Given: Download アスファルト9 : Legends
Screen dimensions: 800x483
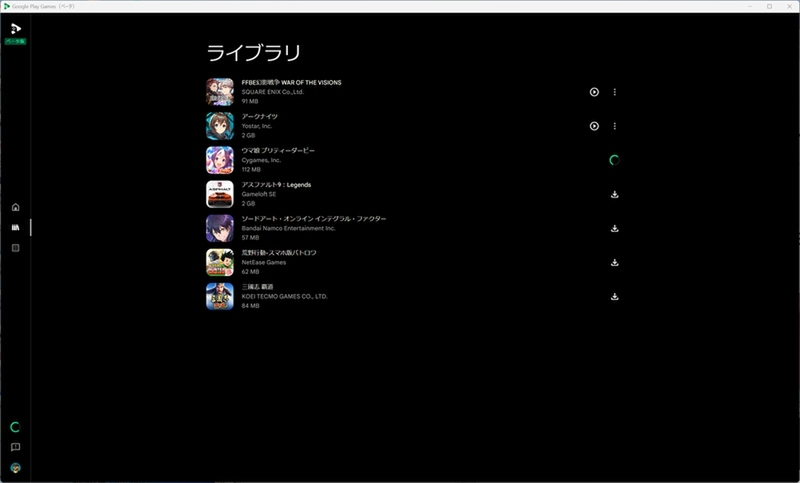Looking at the screenshot, I should pos(615,194).
